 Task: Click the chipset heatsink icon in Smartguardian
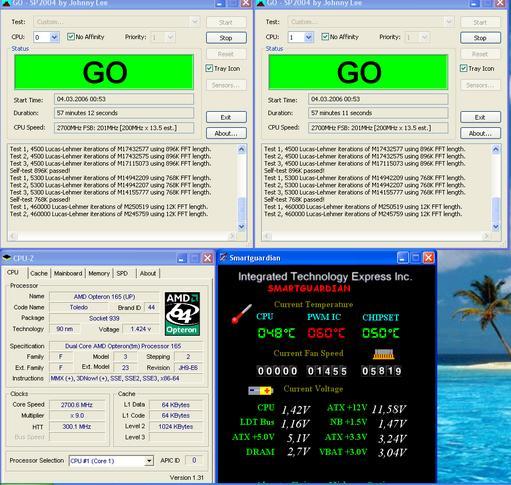pos(383,354)
